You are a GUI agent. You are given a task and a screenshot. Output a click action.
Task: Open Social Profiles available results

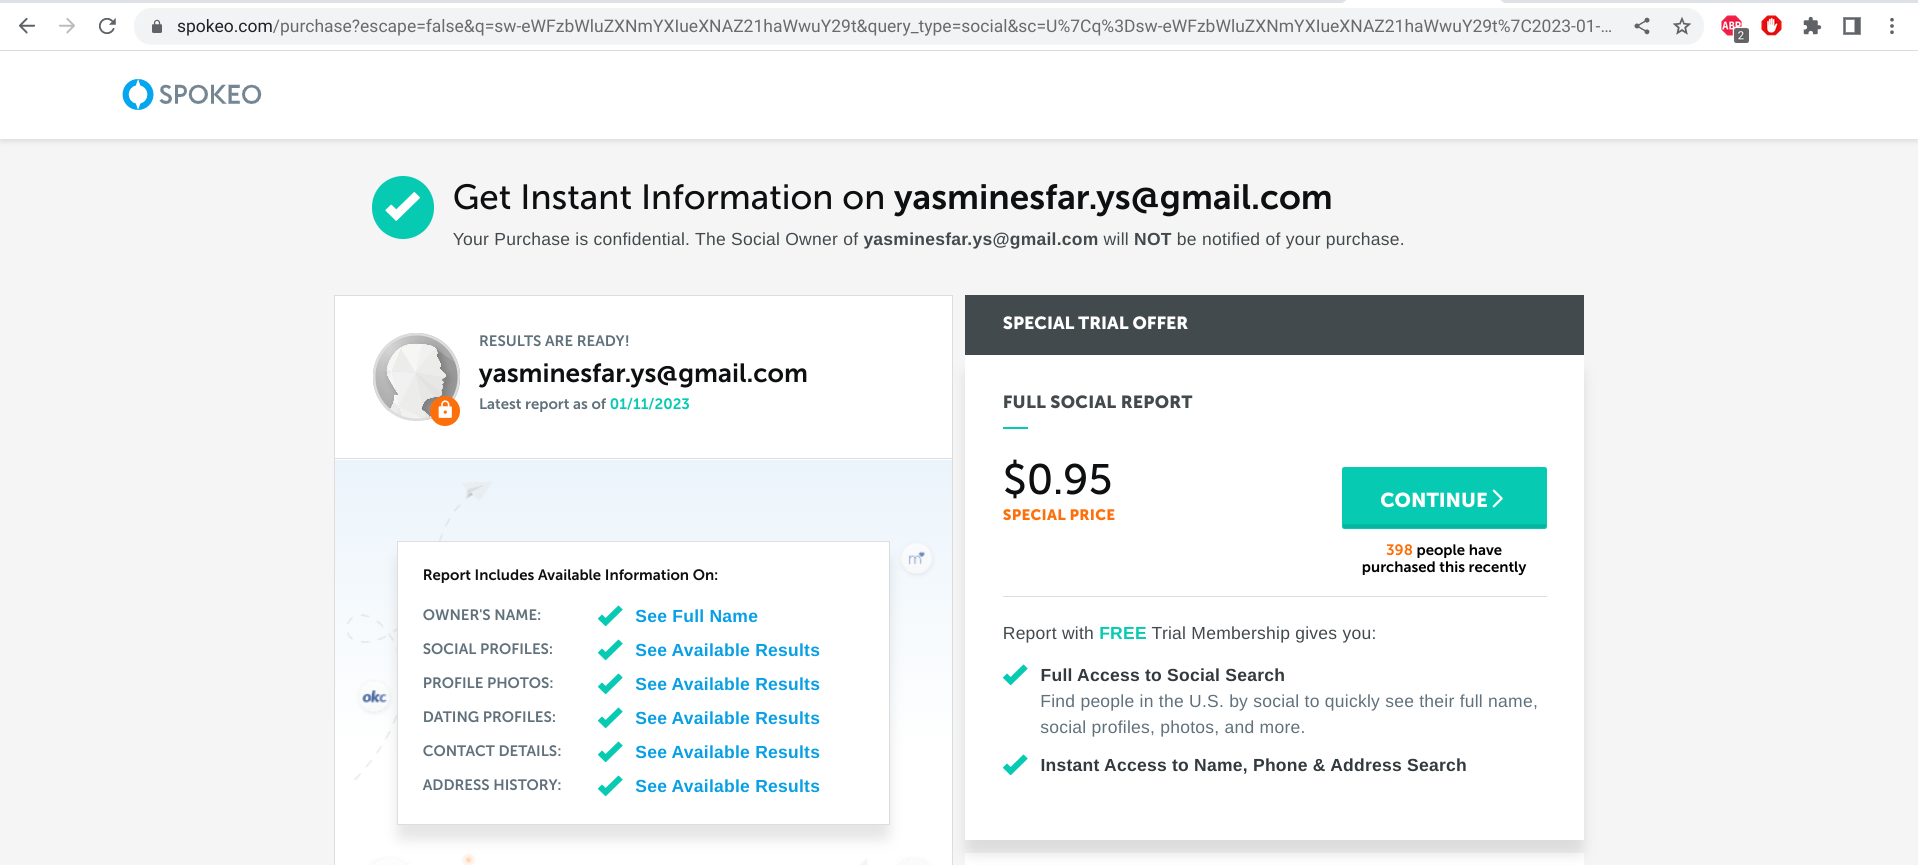tap(727, 650)
